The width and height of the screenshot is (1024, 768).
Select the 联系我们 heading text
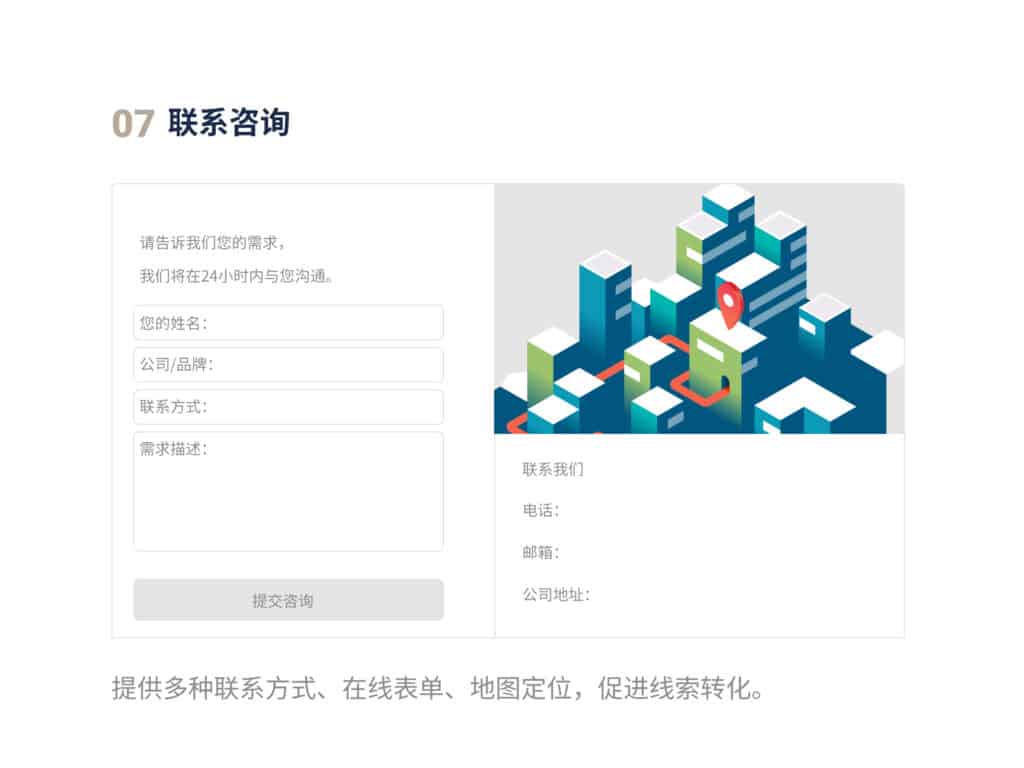pos(552,469)
